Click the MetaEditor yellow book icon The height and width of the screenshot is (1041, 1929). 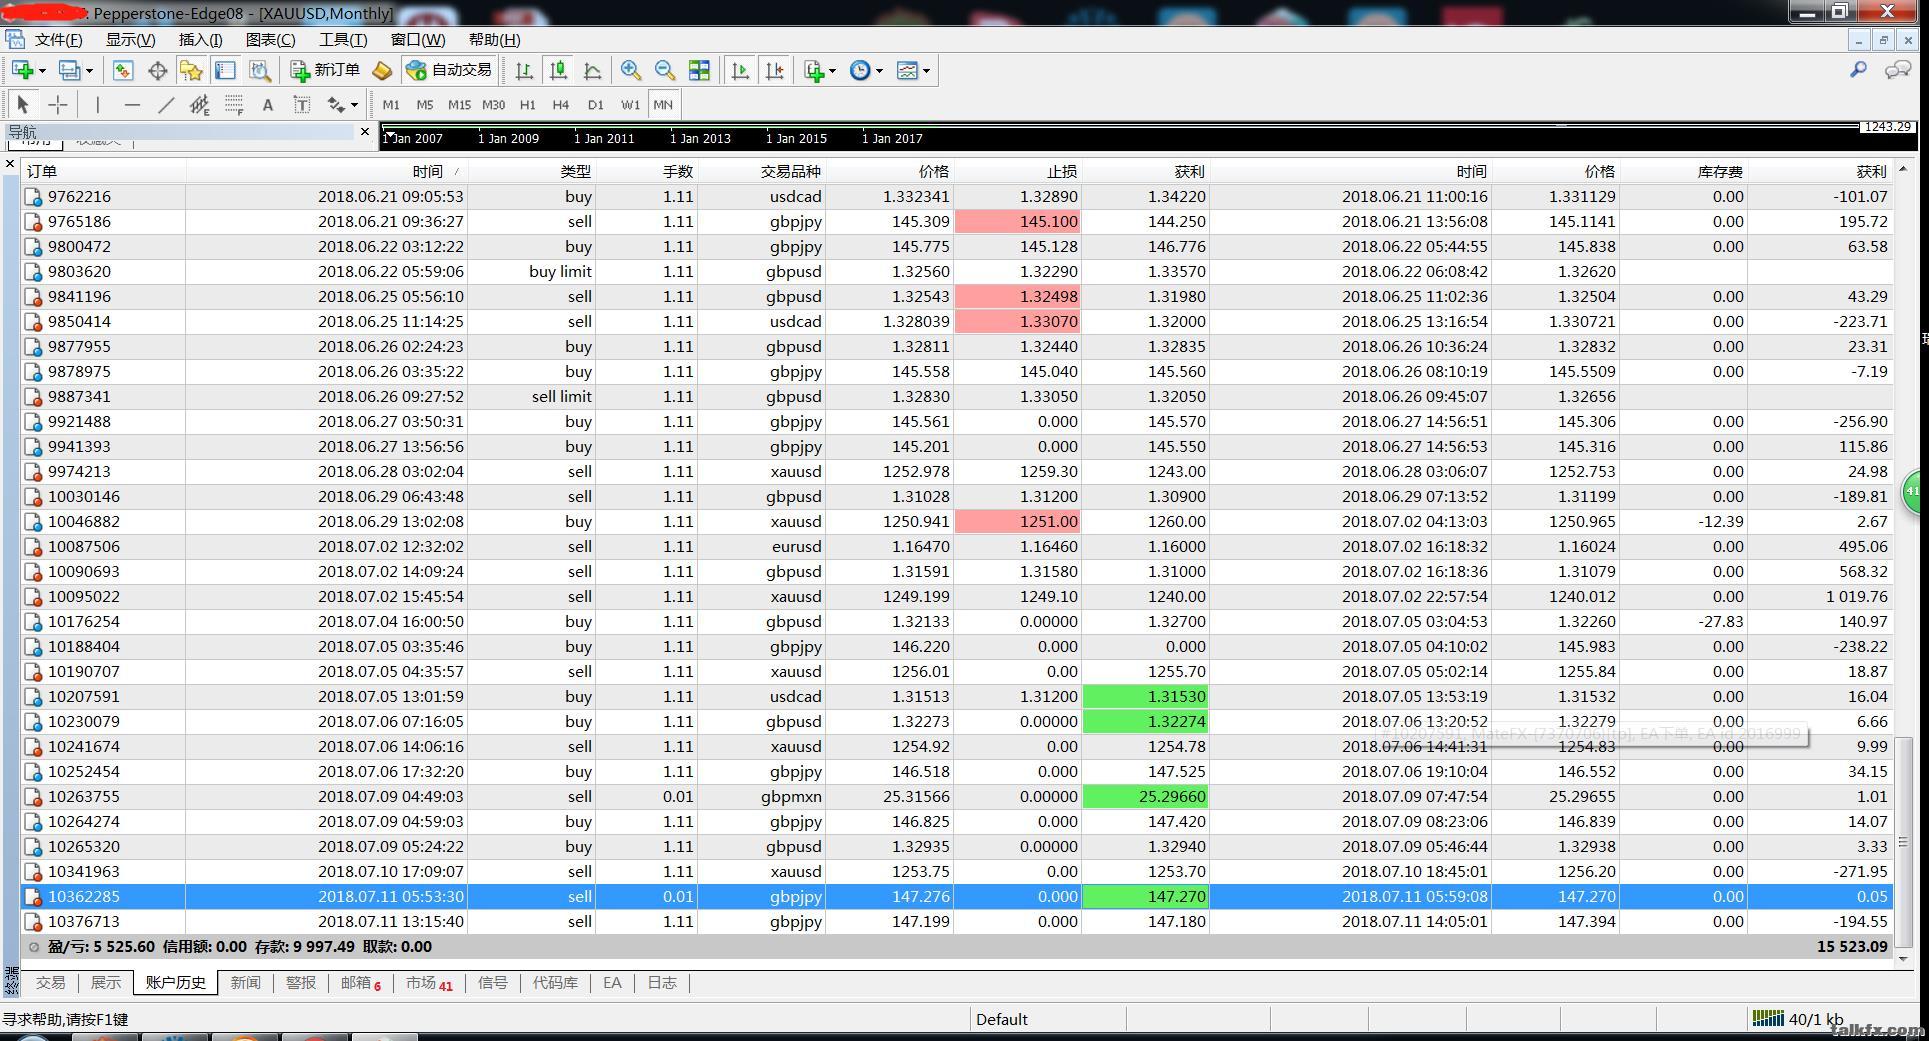click(382, 70)
